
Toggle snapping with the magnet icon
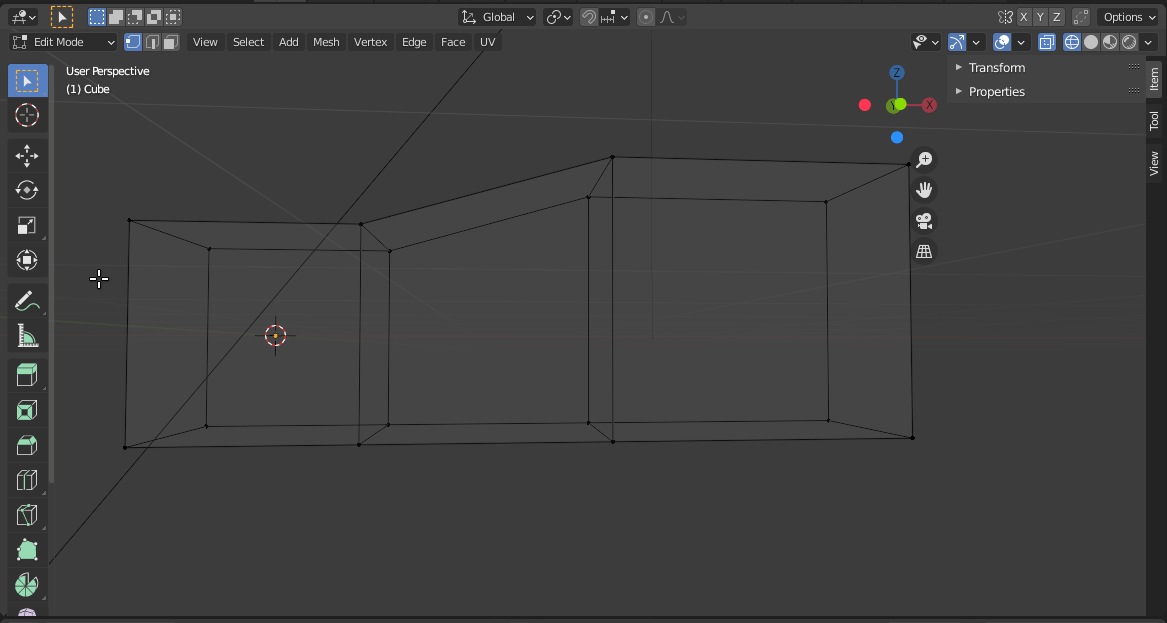point(589,16)
